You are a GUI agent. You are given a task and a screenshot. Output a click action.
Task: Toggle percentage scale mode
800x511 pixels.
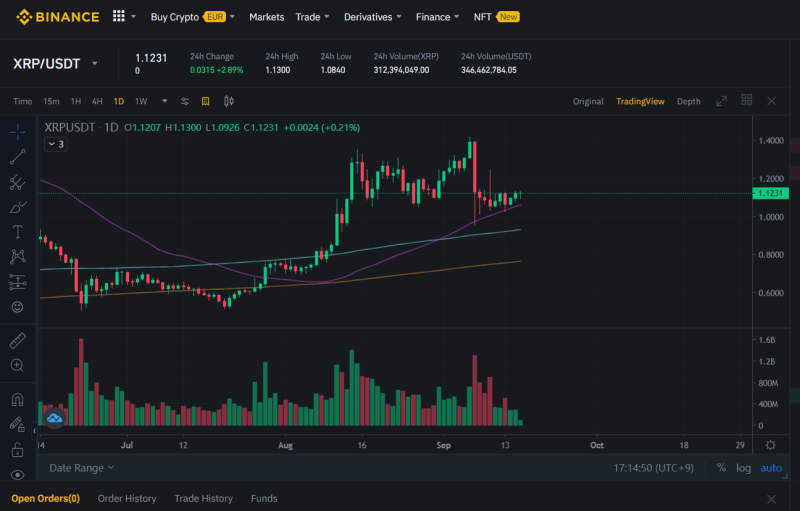[x=721, y=468]
